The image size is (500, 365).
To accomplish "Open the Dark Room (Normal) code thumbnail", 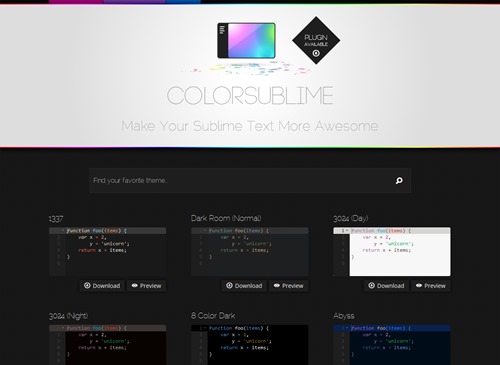I will [x=250, y=252].
